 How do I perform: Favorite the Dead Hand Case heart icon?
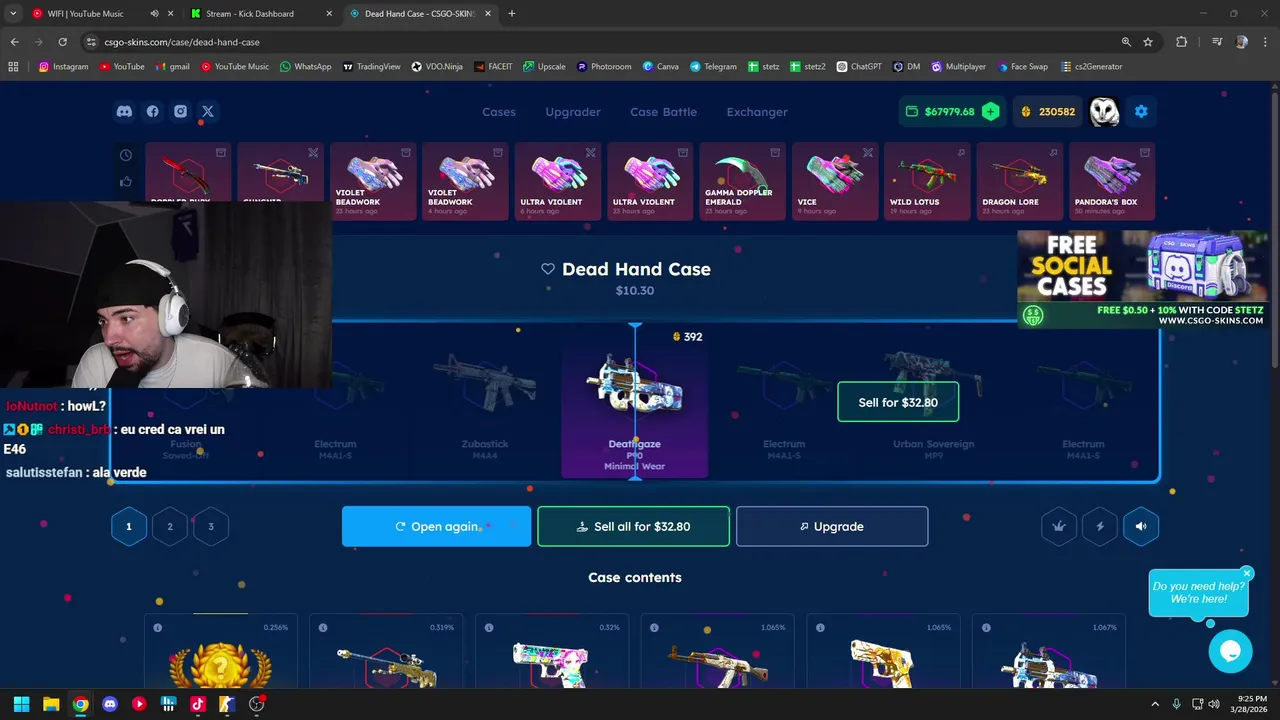coord(548,269)
